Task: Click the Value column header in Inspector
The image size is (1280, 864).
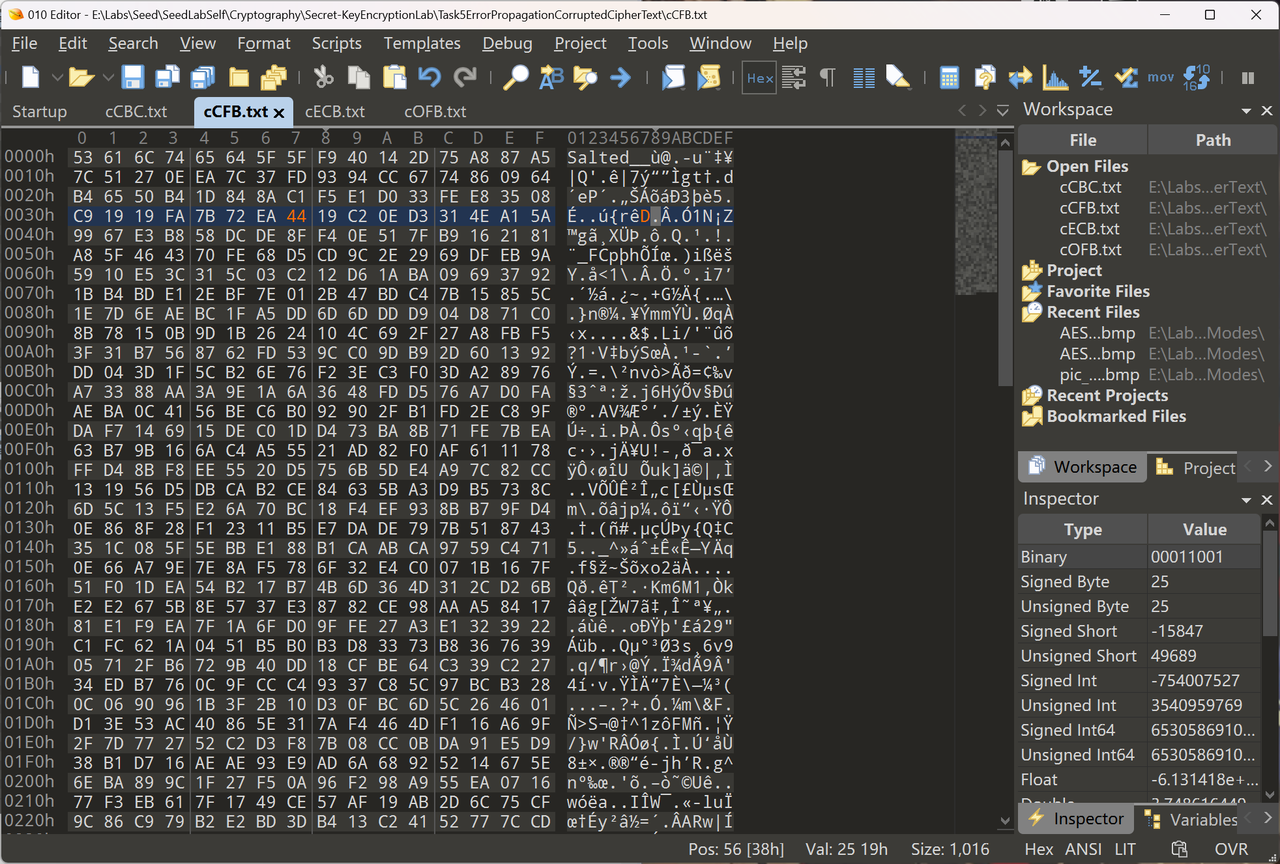Action: (1204, 530)
